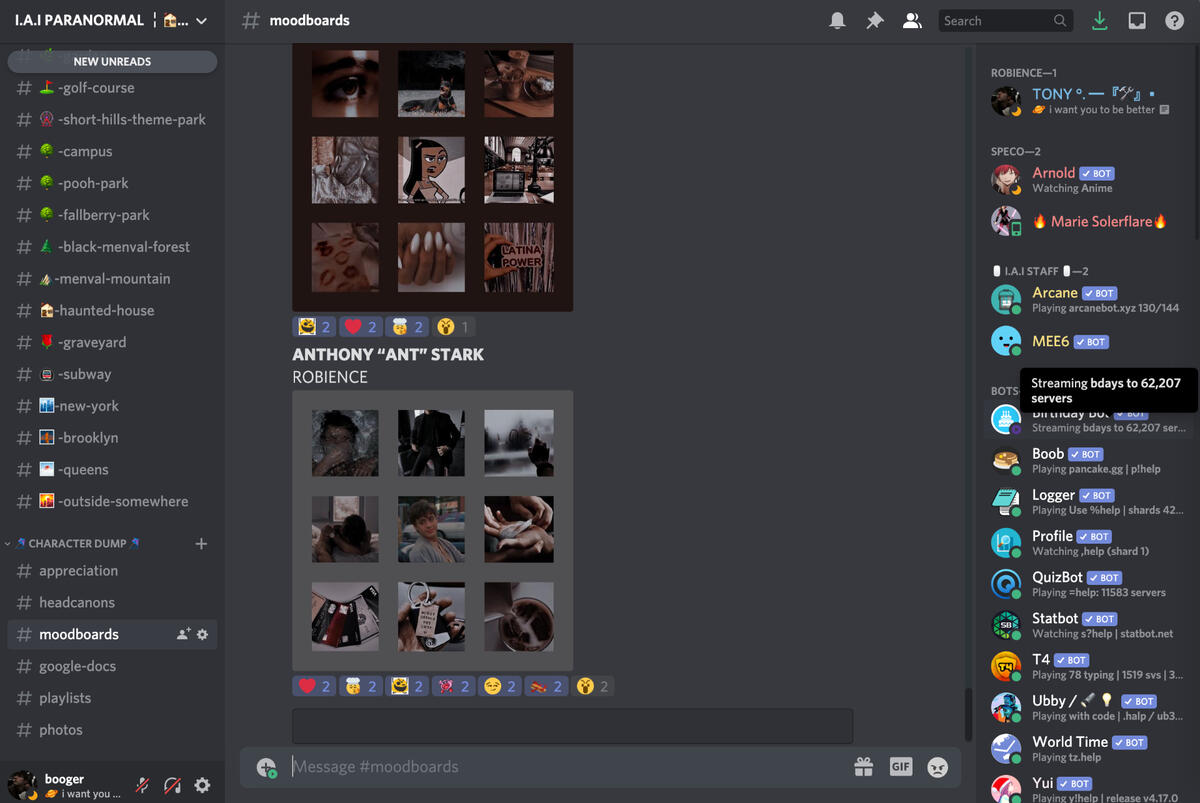Jump to NEW UNREADS
Screen dimensions: 1200x803
click(x=112, y=61)
